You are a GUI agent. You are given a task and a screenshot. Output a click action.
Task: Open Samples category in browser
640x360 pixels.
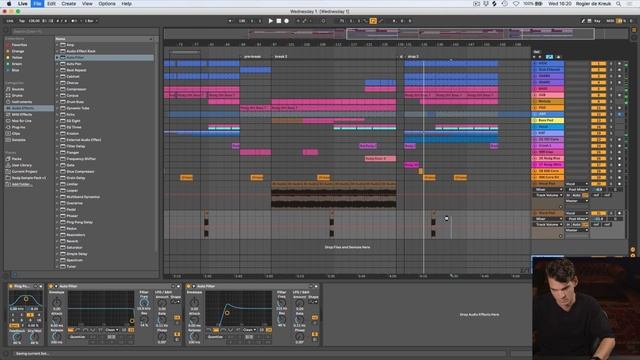pyautogui.click(x=19, y=140)
